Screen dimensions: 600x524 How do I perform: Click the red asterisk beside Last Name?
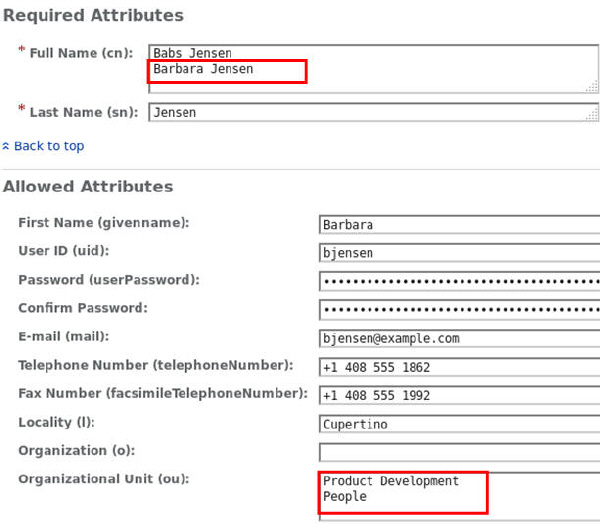point(21,109)
